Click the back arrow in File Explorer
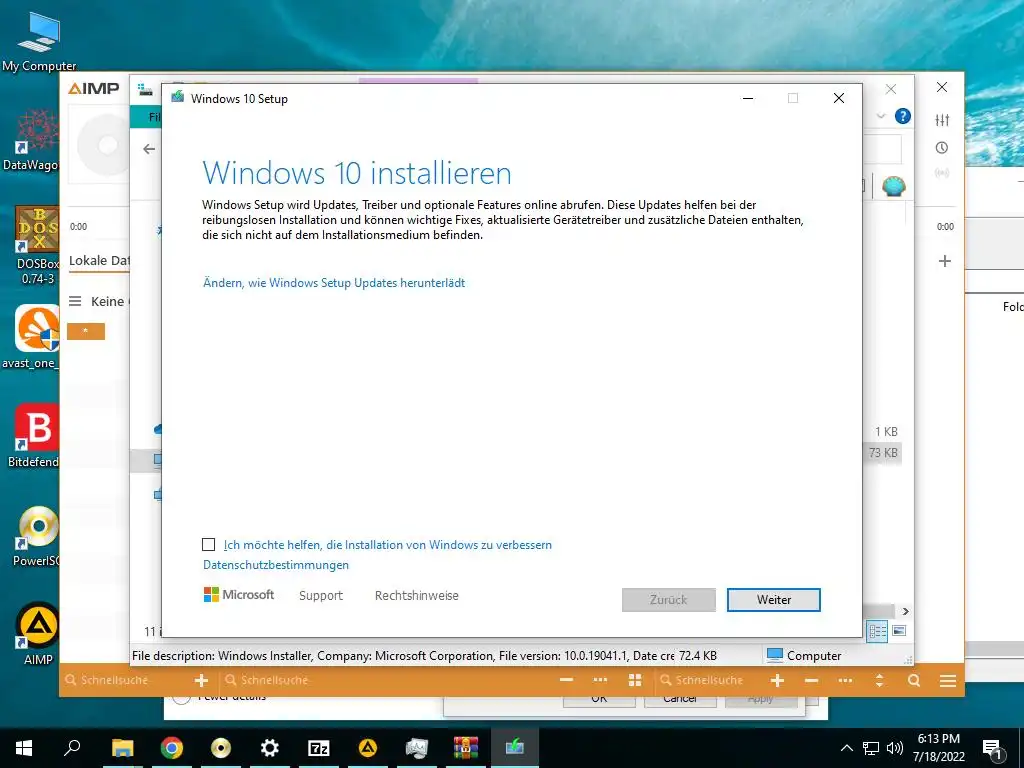The height and width of the screenshot is (768, 1024). (149, 149)
